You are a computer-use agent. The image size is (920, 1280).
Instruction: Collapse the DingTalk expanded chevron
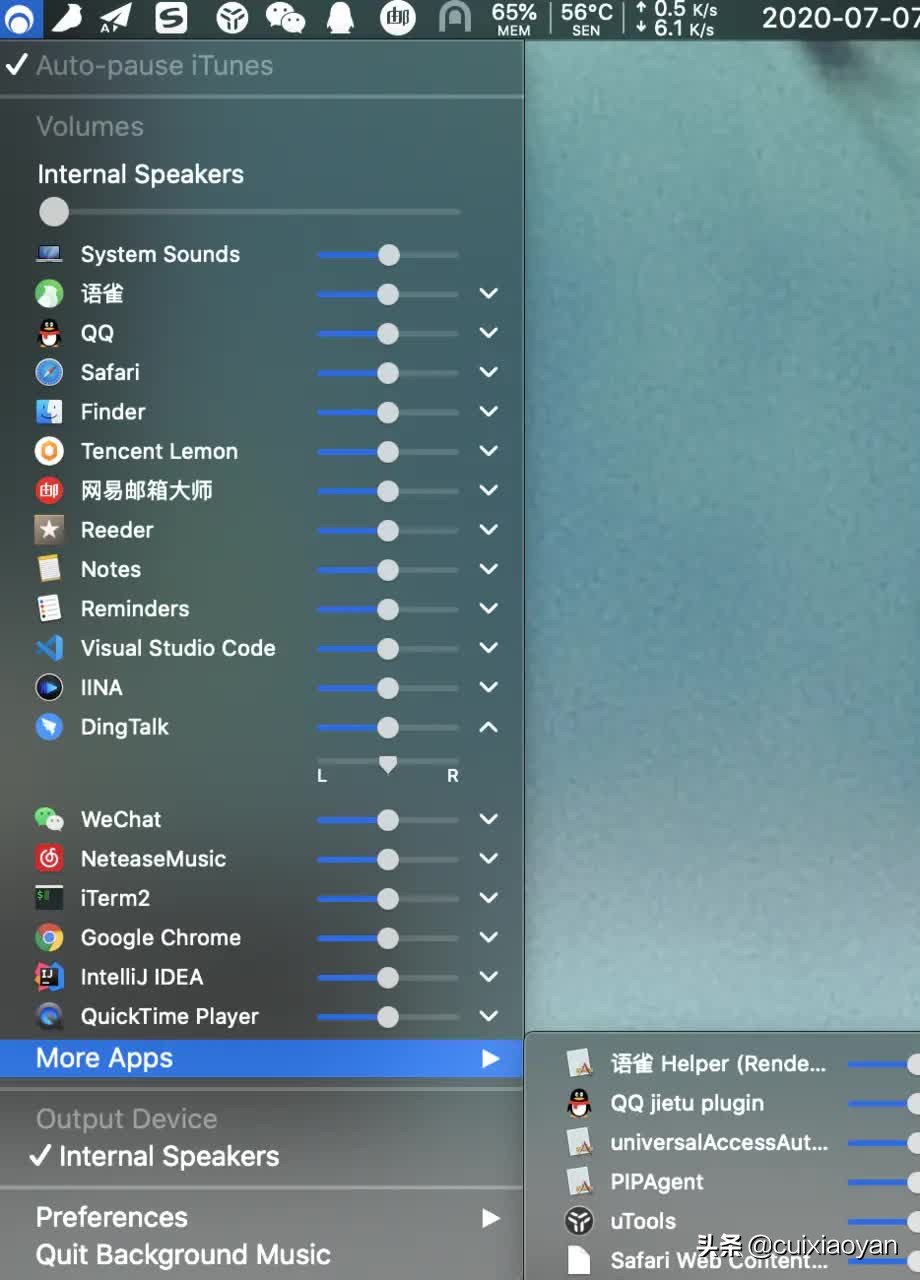[488, 727]
